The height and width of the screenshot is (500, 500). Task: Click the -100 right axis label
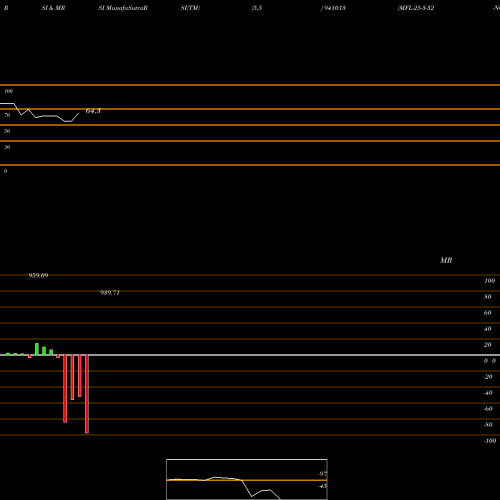490,441
